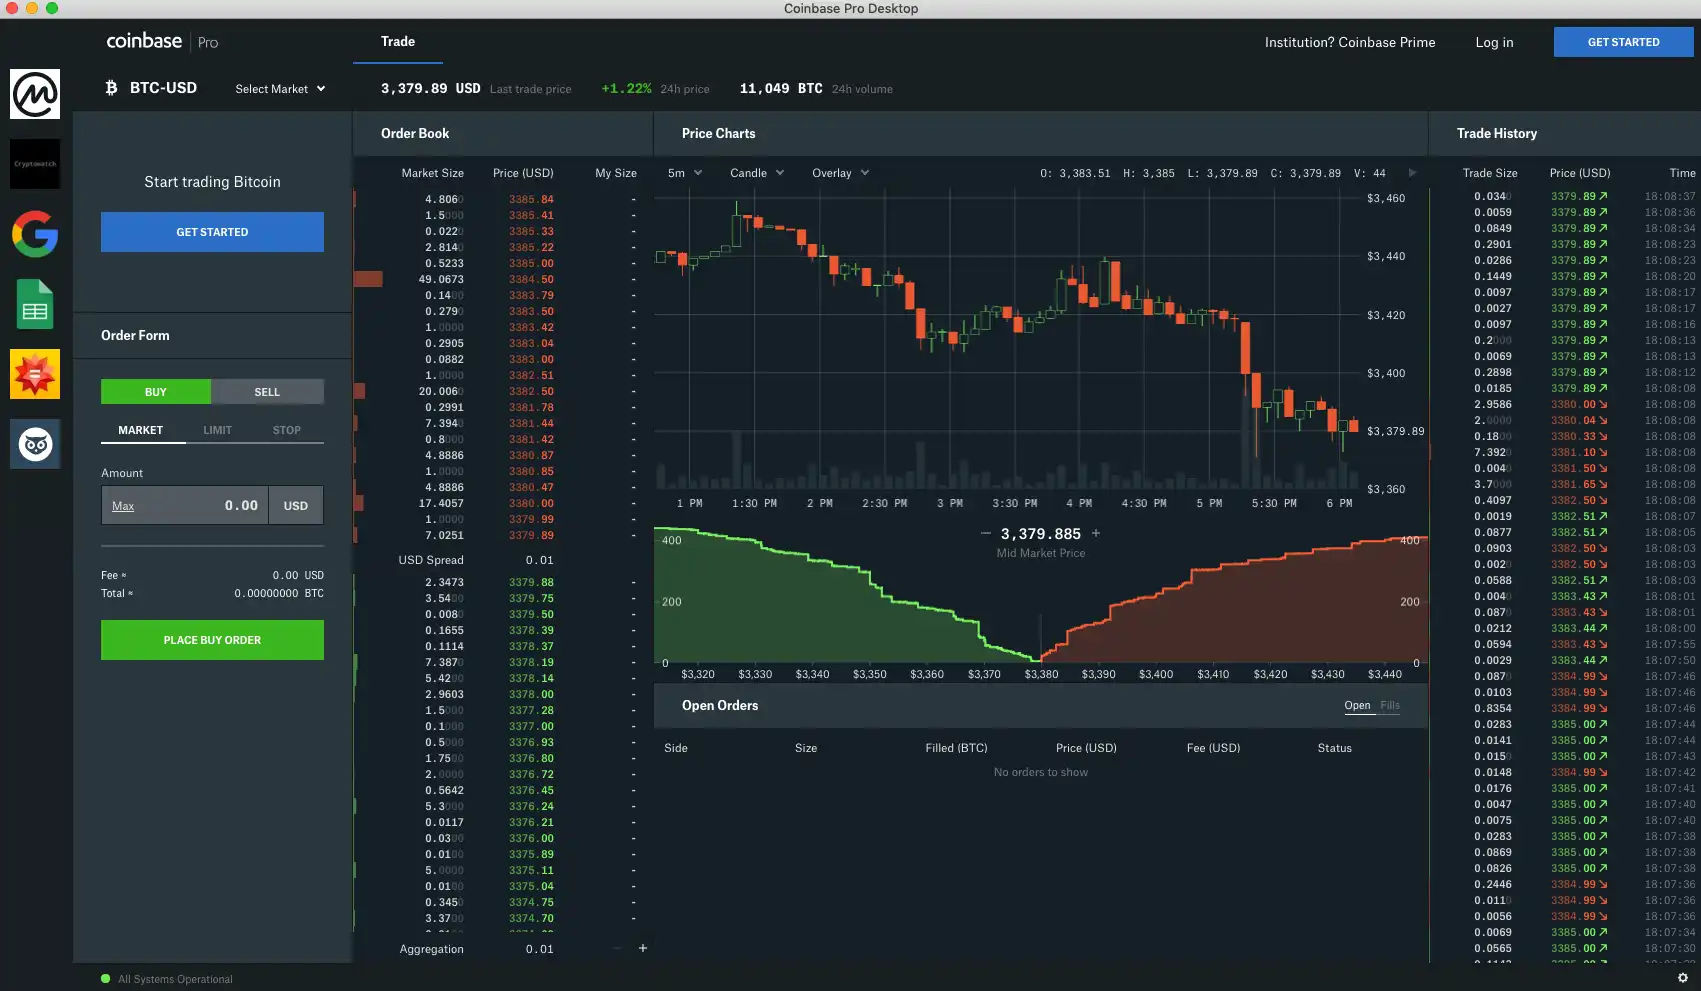The image size is (1701, 991).
Task: Click the BTC-USD market name
Action: click(163, 88)
